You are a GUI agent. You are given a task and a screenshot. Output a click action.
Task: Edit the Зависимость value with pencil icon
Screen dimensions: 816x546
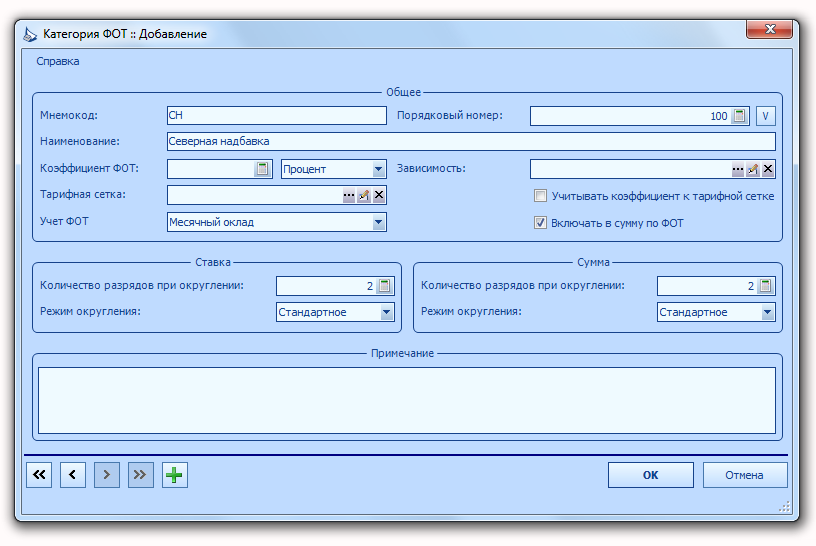(x=753, y=169)
